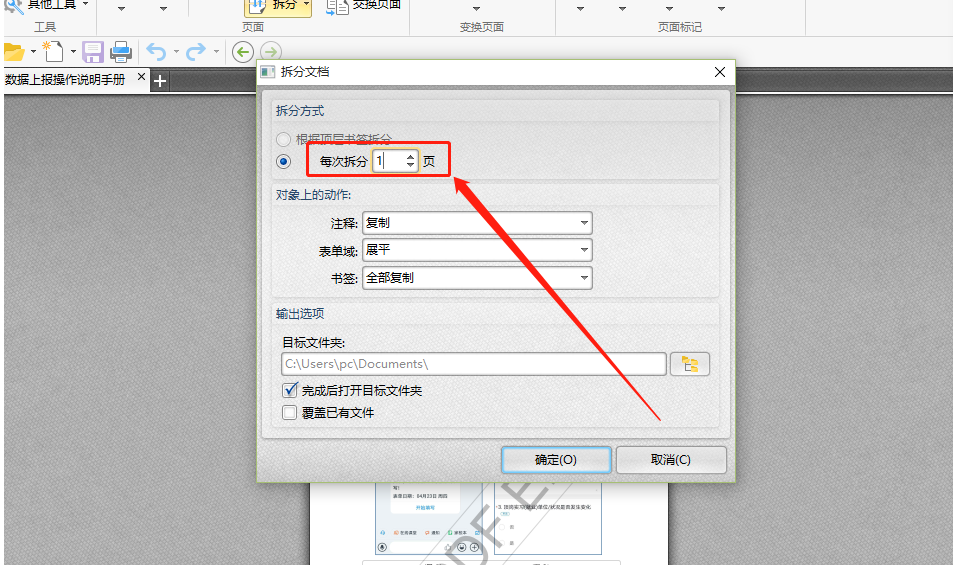Screen dimensions: 954x567
Task: Click the 页面标记 group label
Action: 680,27
